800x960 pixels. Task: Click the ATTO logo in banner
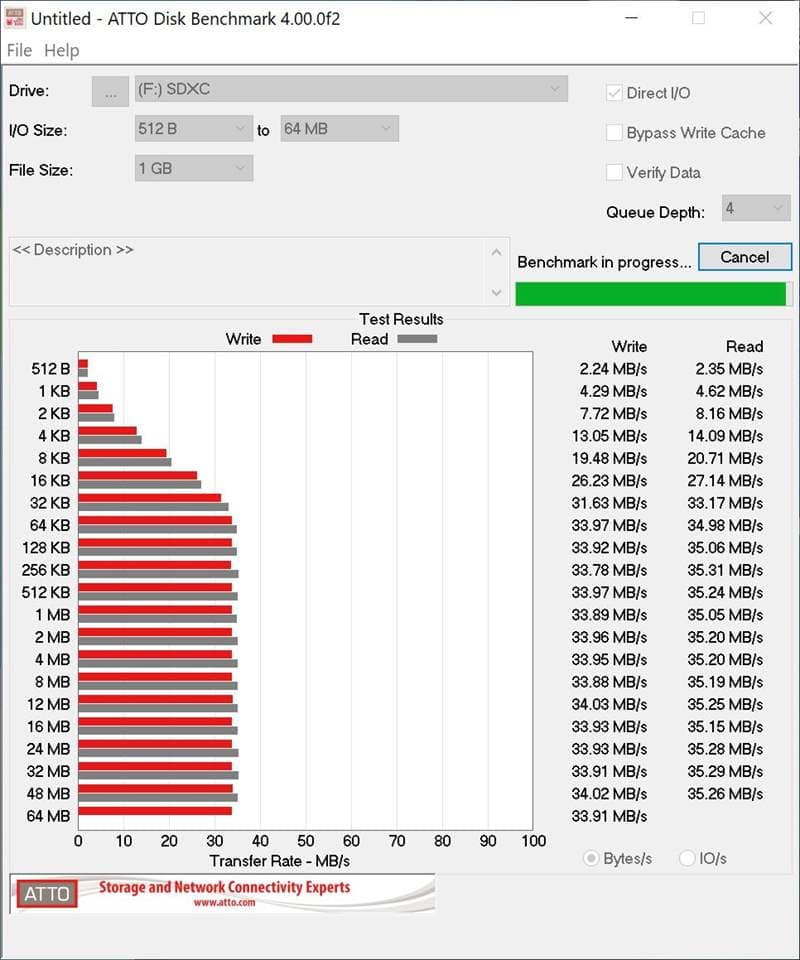[47, 894]
